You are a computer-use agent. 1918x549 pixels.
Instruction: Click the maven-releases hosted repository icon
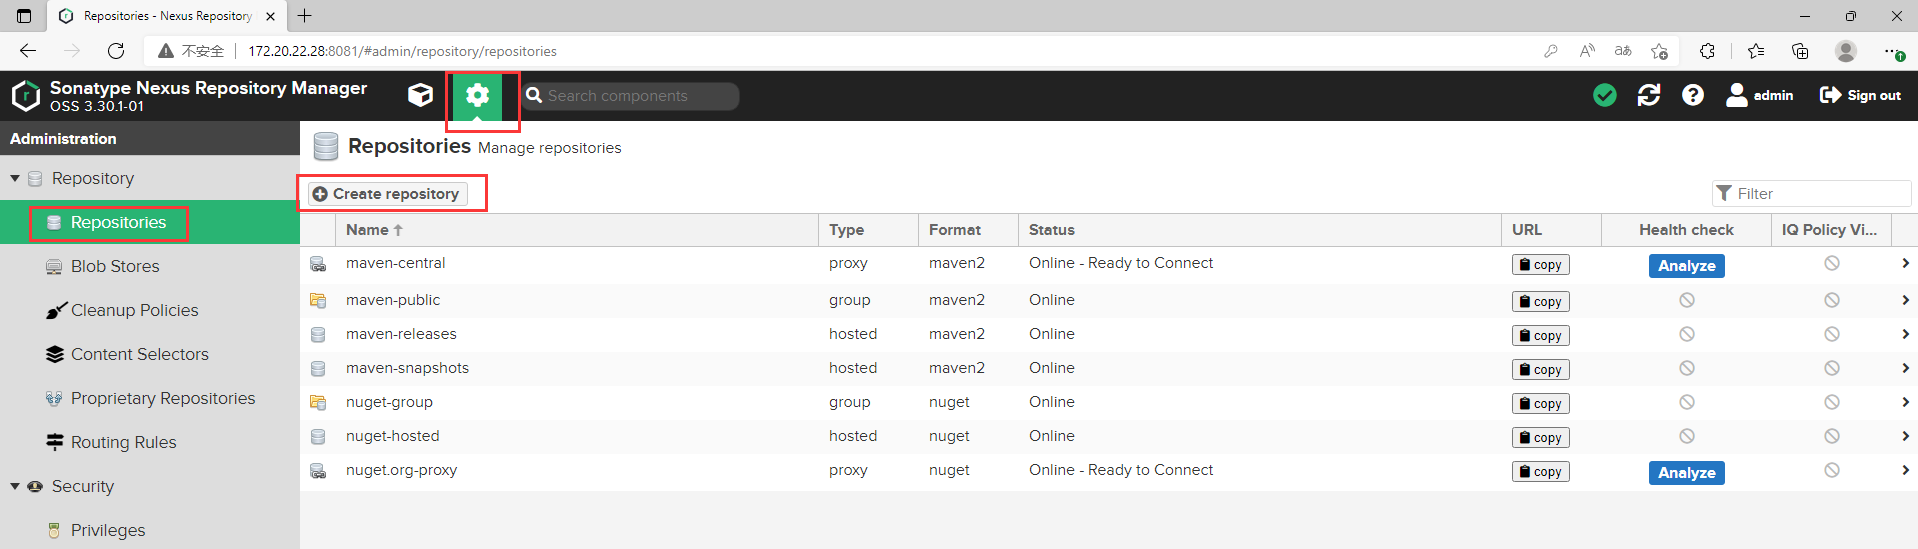pos(318,335)
